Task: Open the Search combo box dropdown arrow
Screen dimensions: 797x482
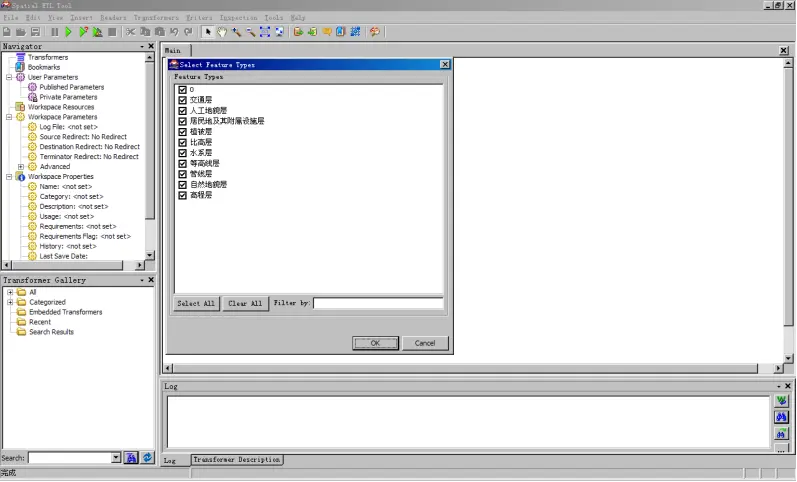Action: (x=116, y=458)
